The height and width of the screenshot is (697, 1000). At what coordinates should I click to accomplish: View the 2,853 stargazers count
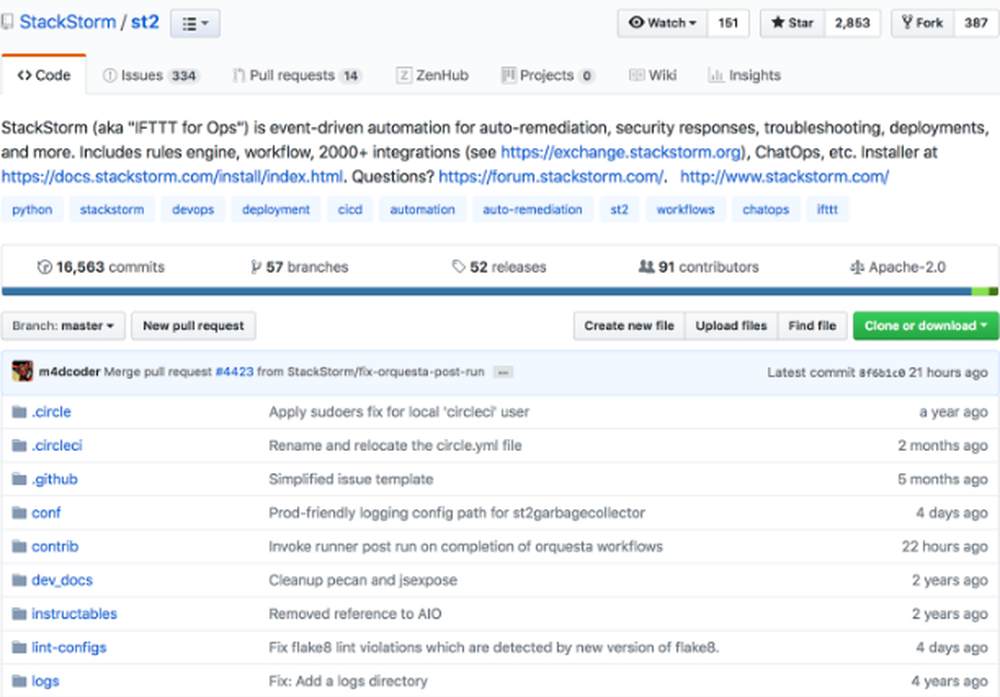click(x=852, y=23)
